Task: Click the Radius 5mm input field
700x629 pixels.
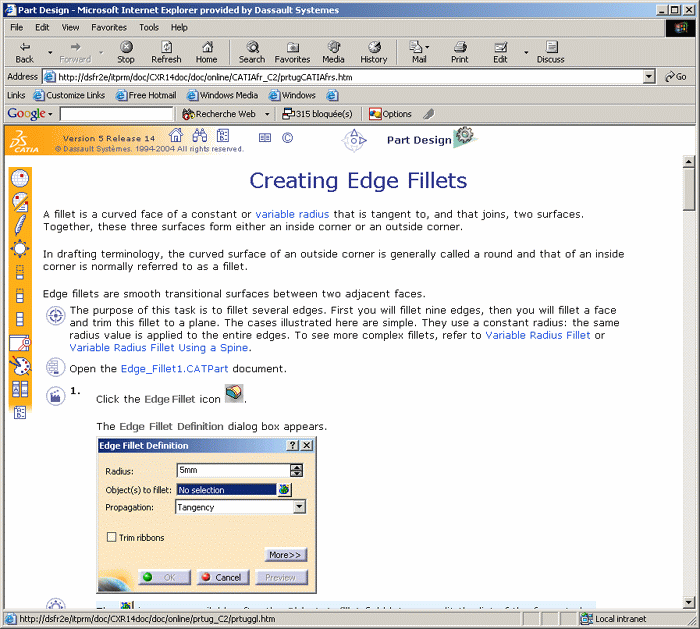Action: [x=233, y=470]
